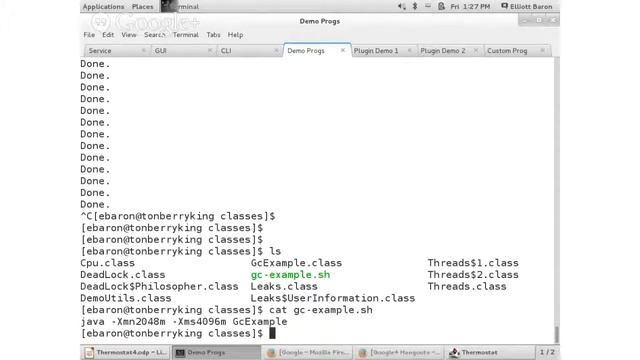
Task: Switch to Google+ Hangouts in taskbar
Action: coord(398,352)
